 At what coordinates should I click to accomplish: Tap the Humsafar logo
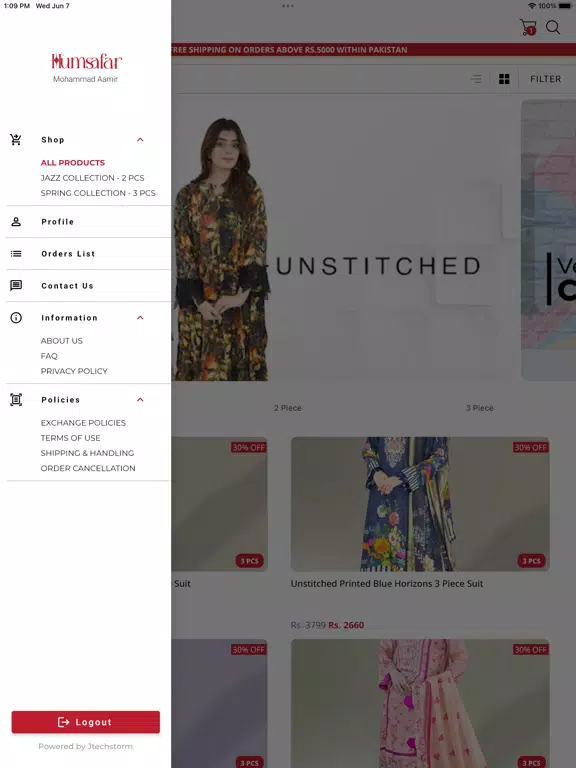point(86,61)
